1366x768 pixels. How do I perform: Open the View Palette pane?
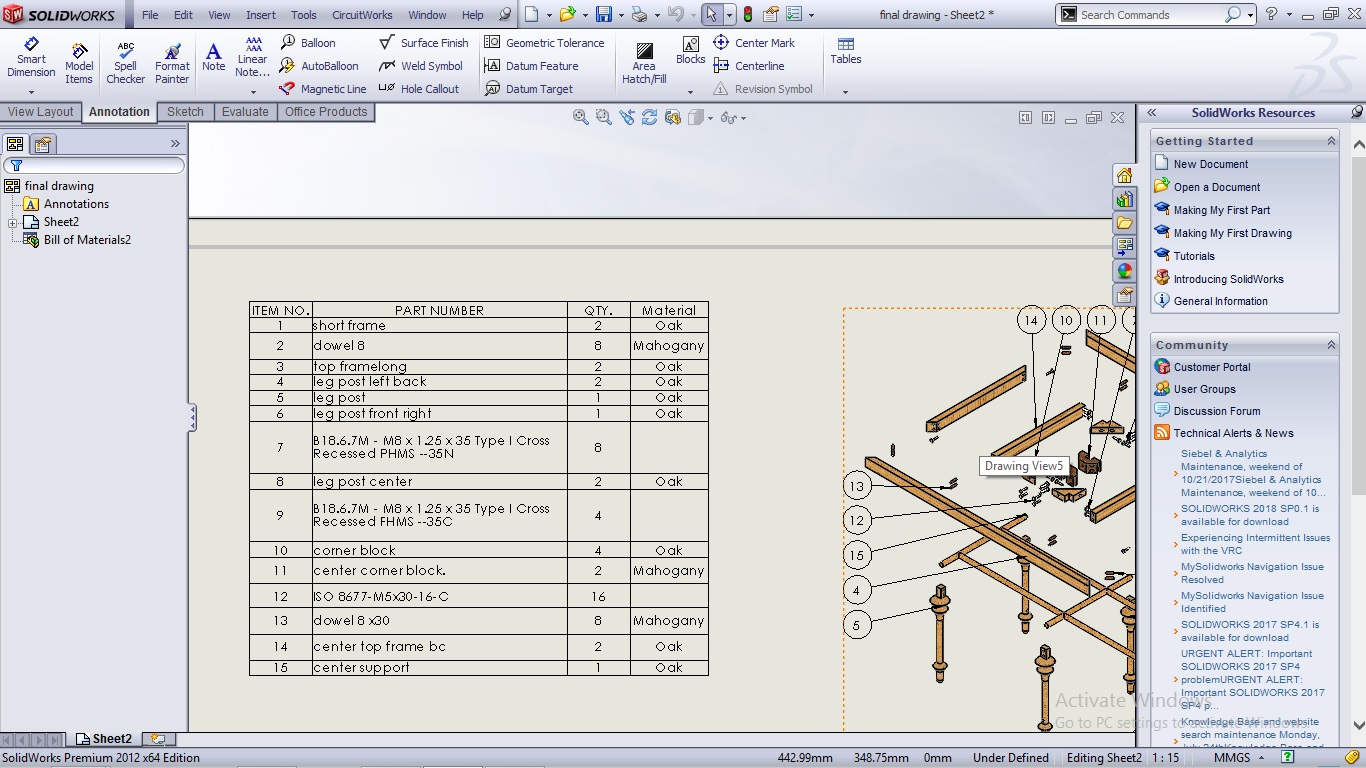[1125, 247]
